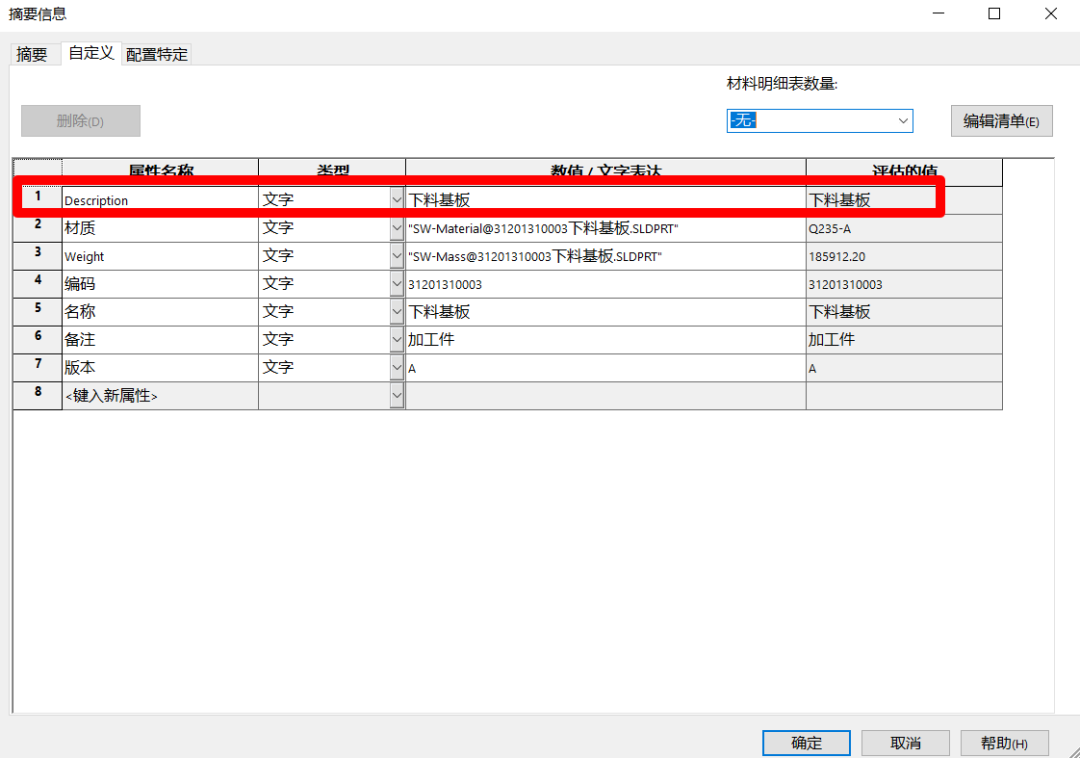The width and height of the screenshot is (1080, 758).
Task: Open the 配置特定 tab
Action: 157,54
